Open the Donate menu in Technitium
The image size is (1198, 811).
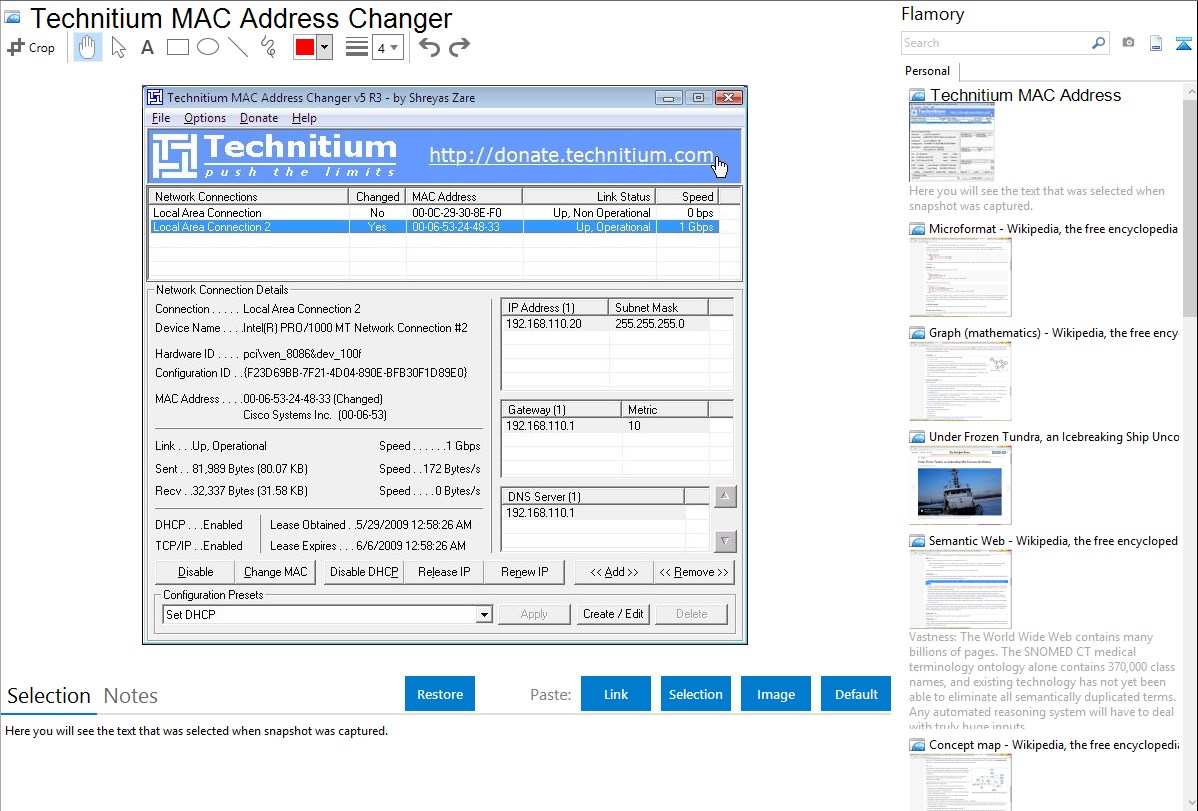[x=259, y=118]
